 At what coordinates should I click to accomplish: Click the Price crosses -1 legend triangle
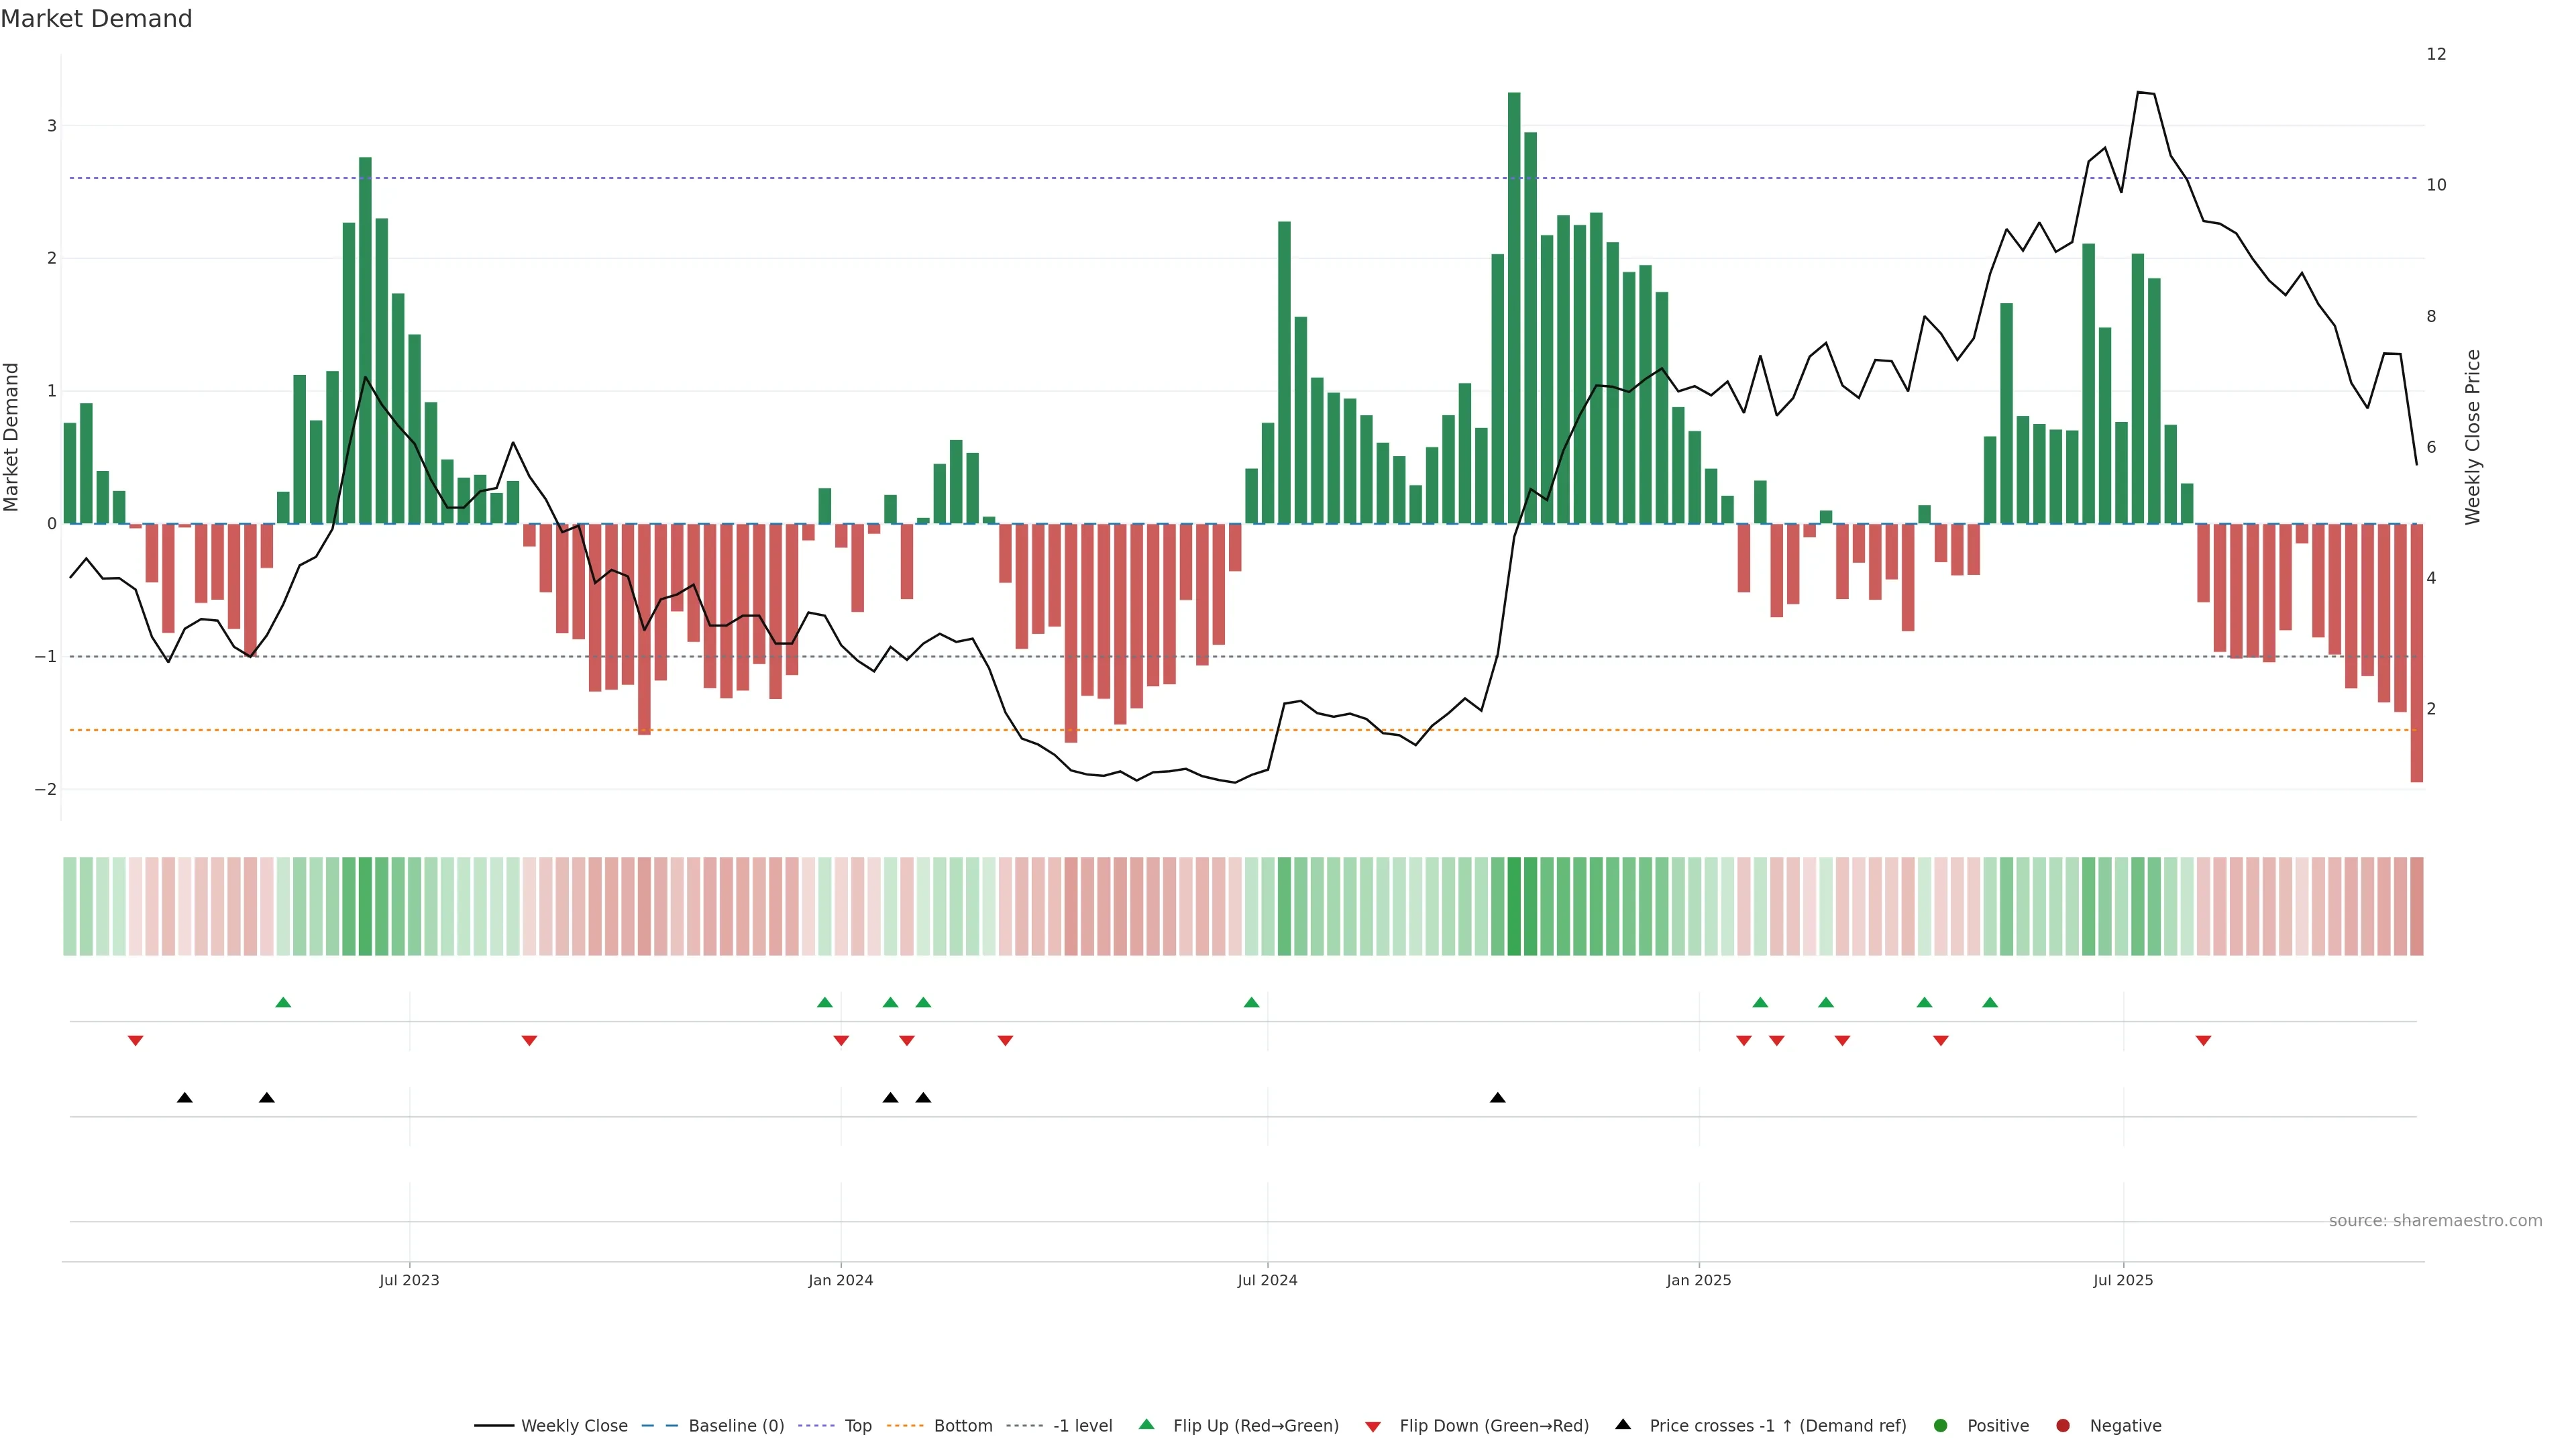pos(1622,1424)
